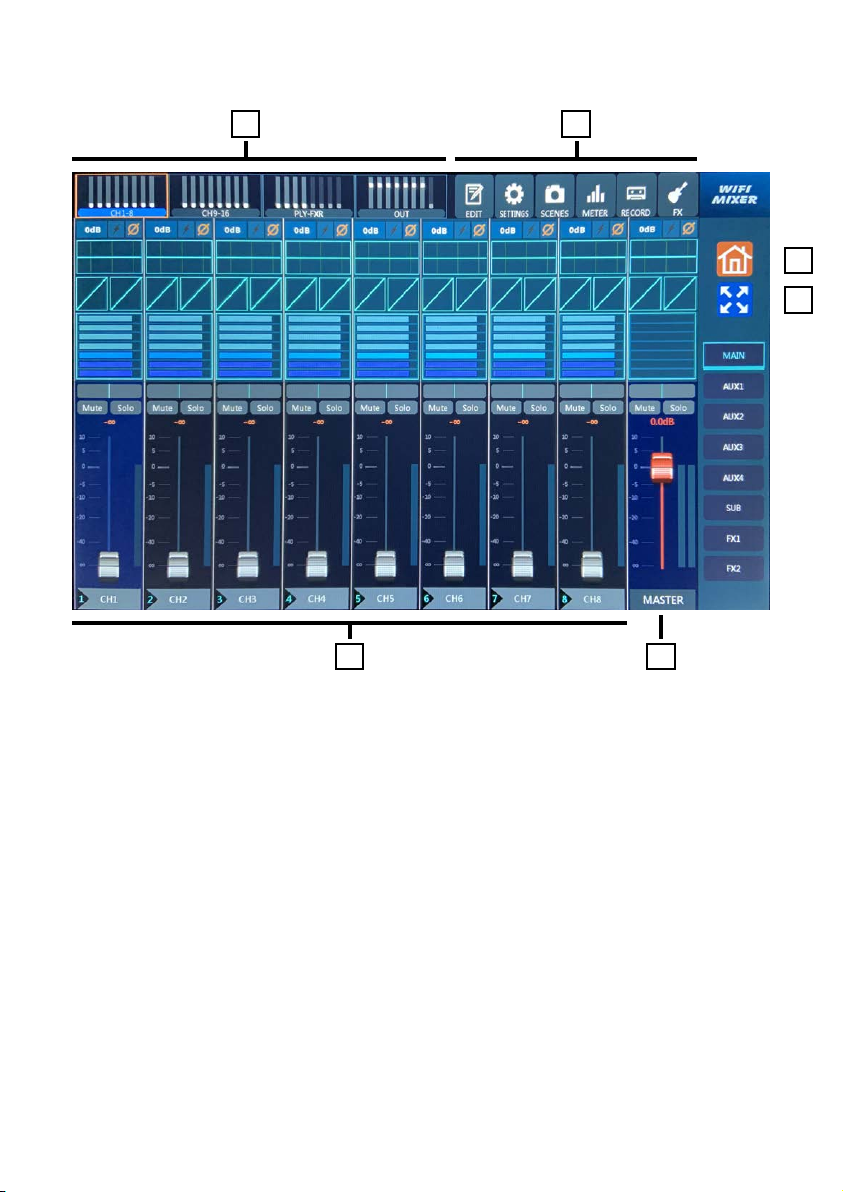Select the CH7 channel name label

pyautogui.click(x=522, y=599)
